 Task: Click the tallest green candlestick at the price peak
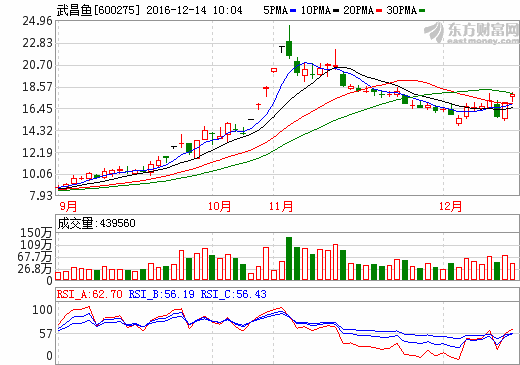(x=289, y=48)
